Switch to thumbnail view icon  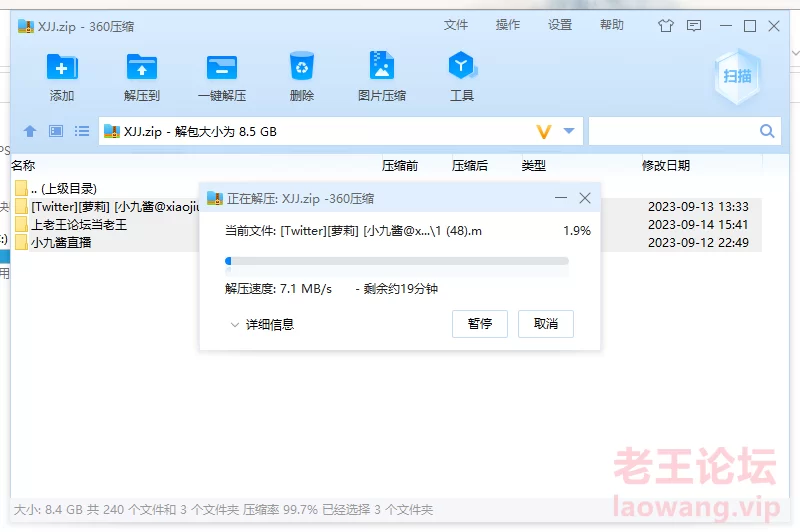coord(56,131)
